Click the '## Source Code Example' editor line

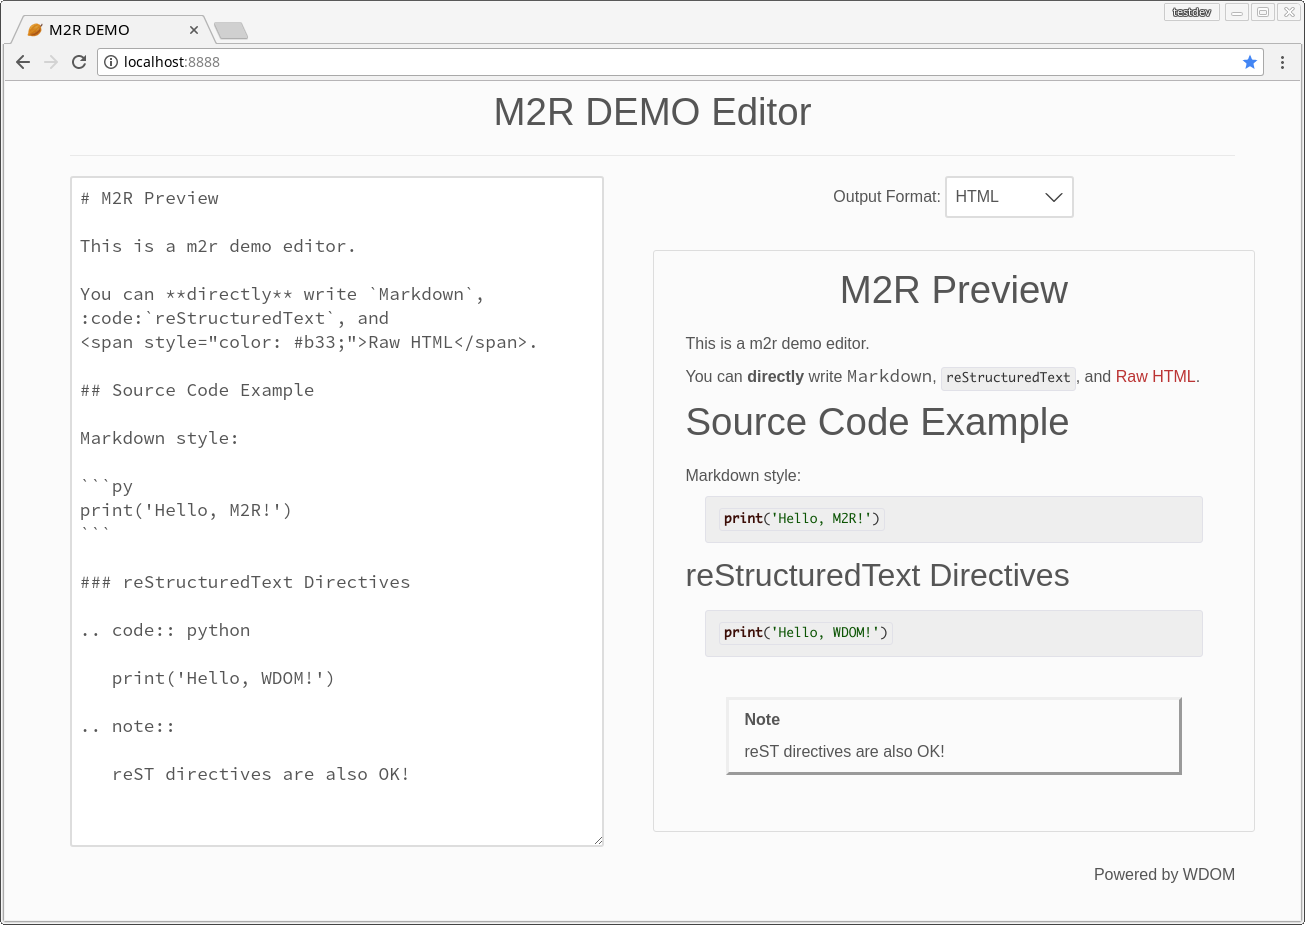tap(197, 390)
